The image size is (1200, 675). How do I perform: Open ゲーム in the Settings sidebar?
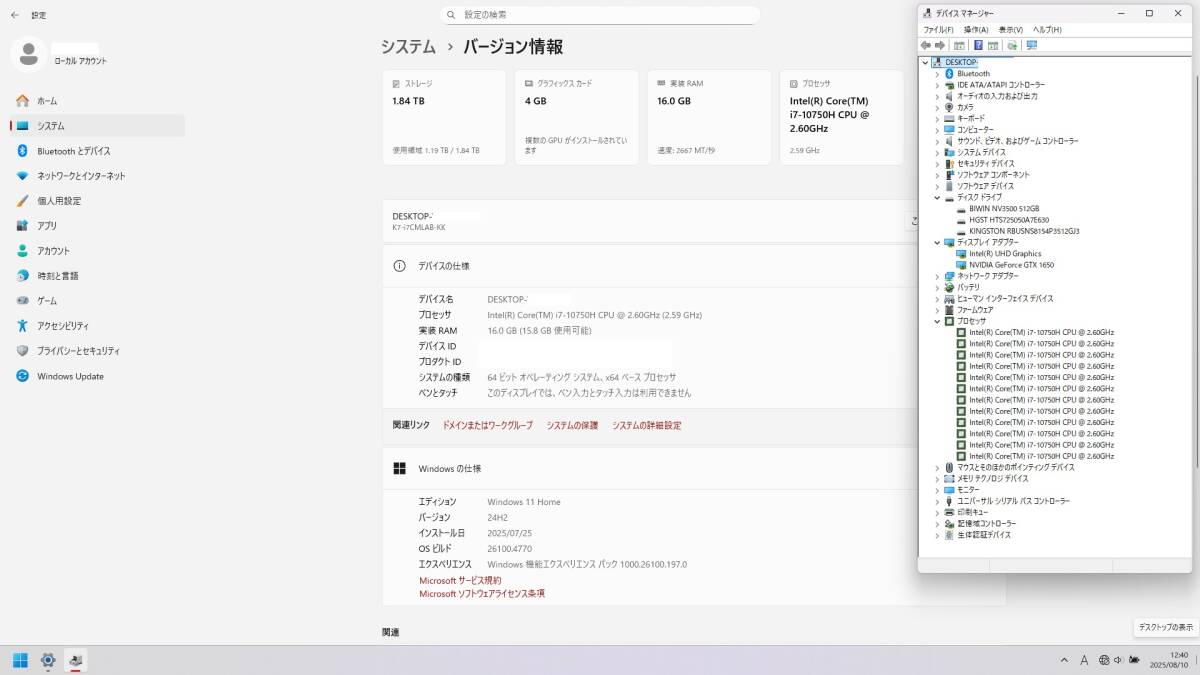click(x=97, y=301)
